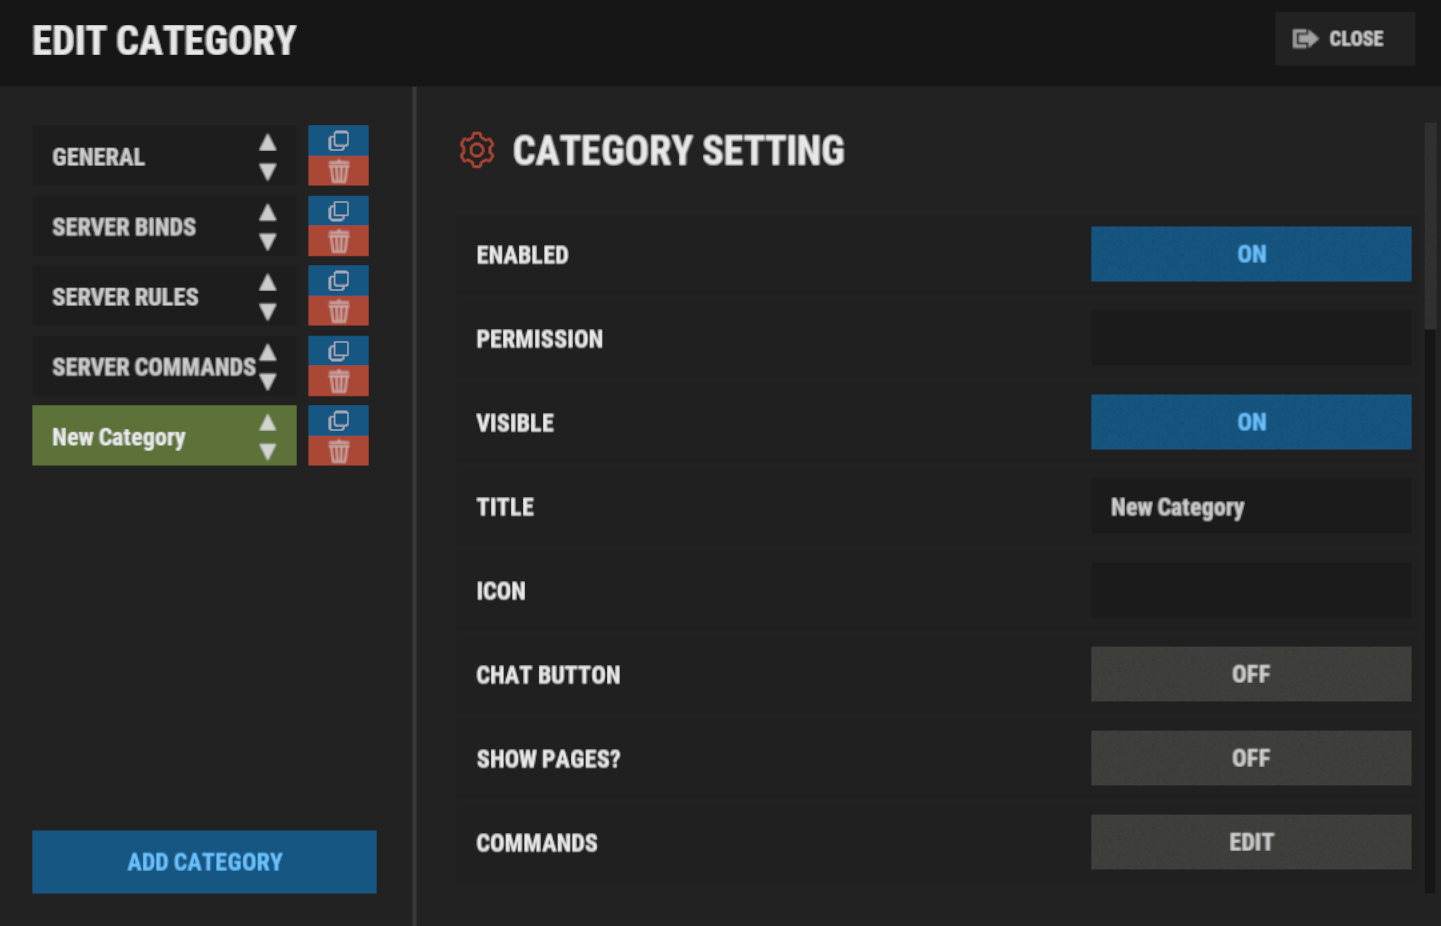
Task: Delete the New Category entry
Action: [x=338, y=451]
